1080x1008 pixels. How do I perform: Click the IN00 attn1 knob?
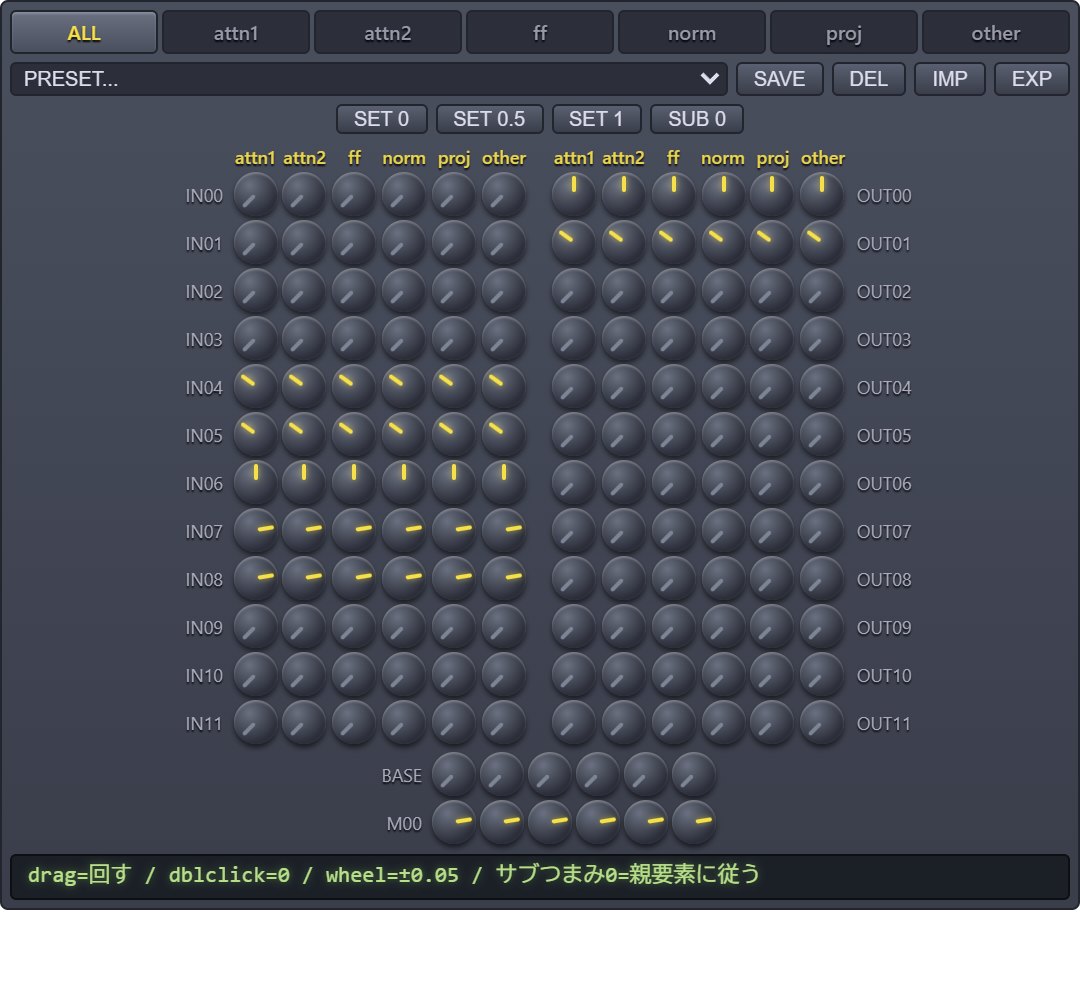point(256,195)
